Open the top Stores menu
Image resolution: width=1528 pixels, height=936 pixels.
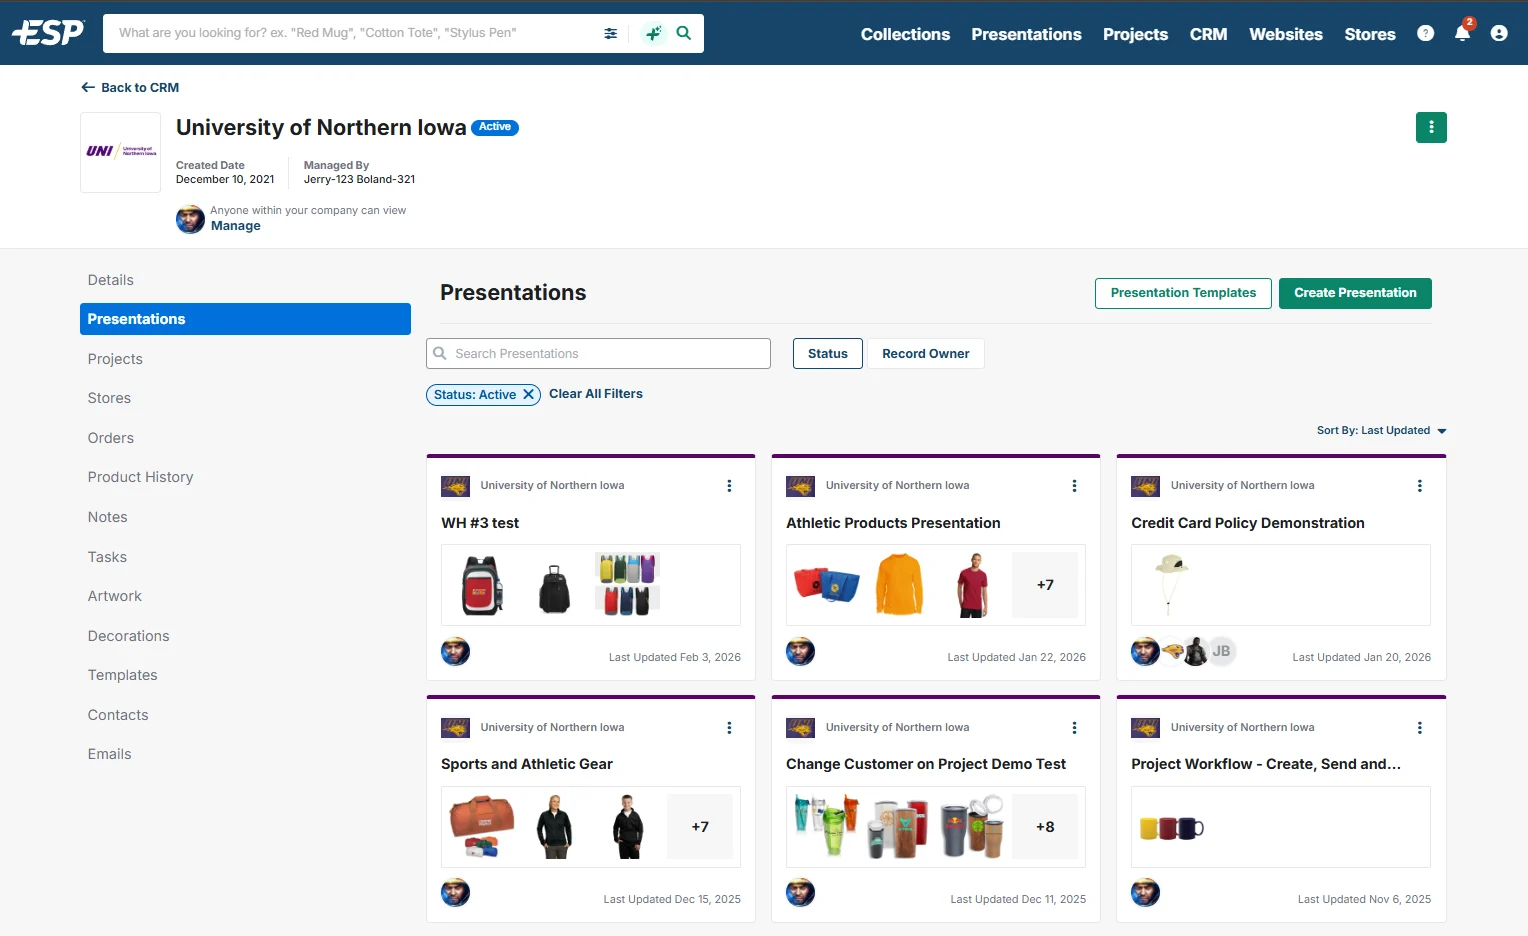click(x=1370, y=34)
